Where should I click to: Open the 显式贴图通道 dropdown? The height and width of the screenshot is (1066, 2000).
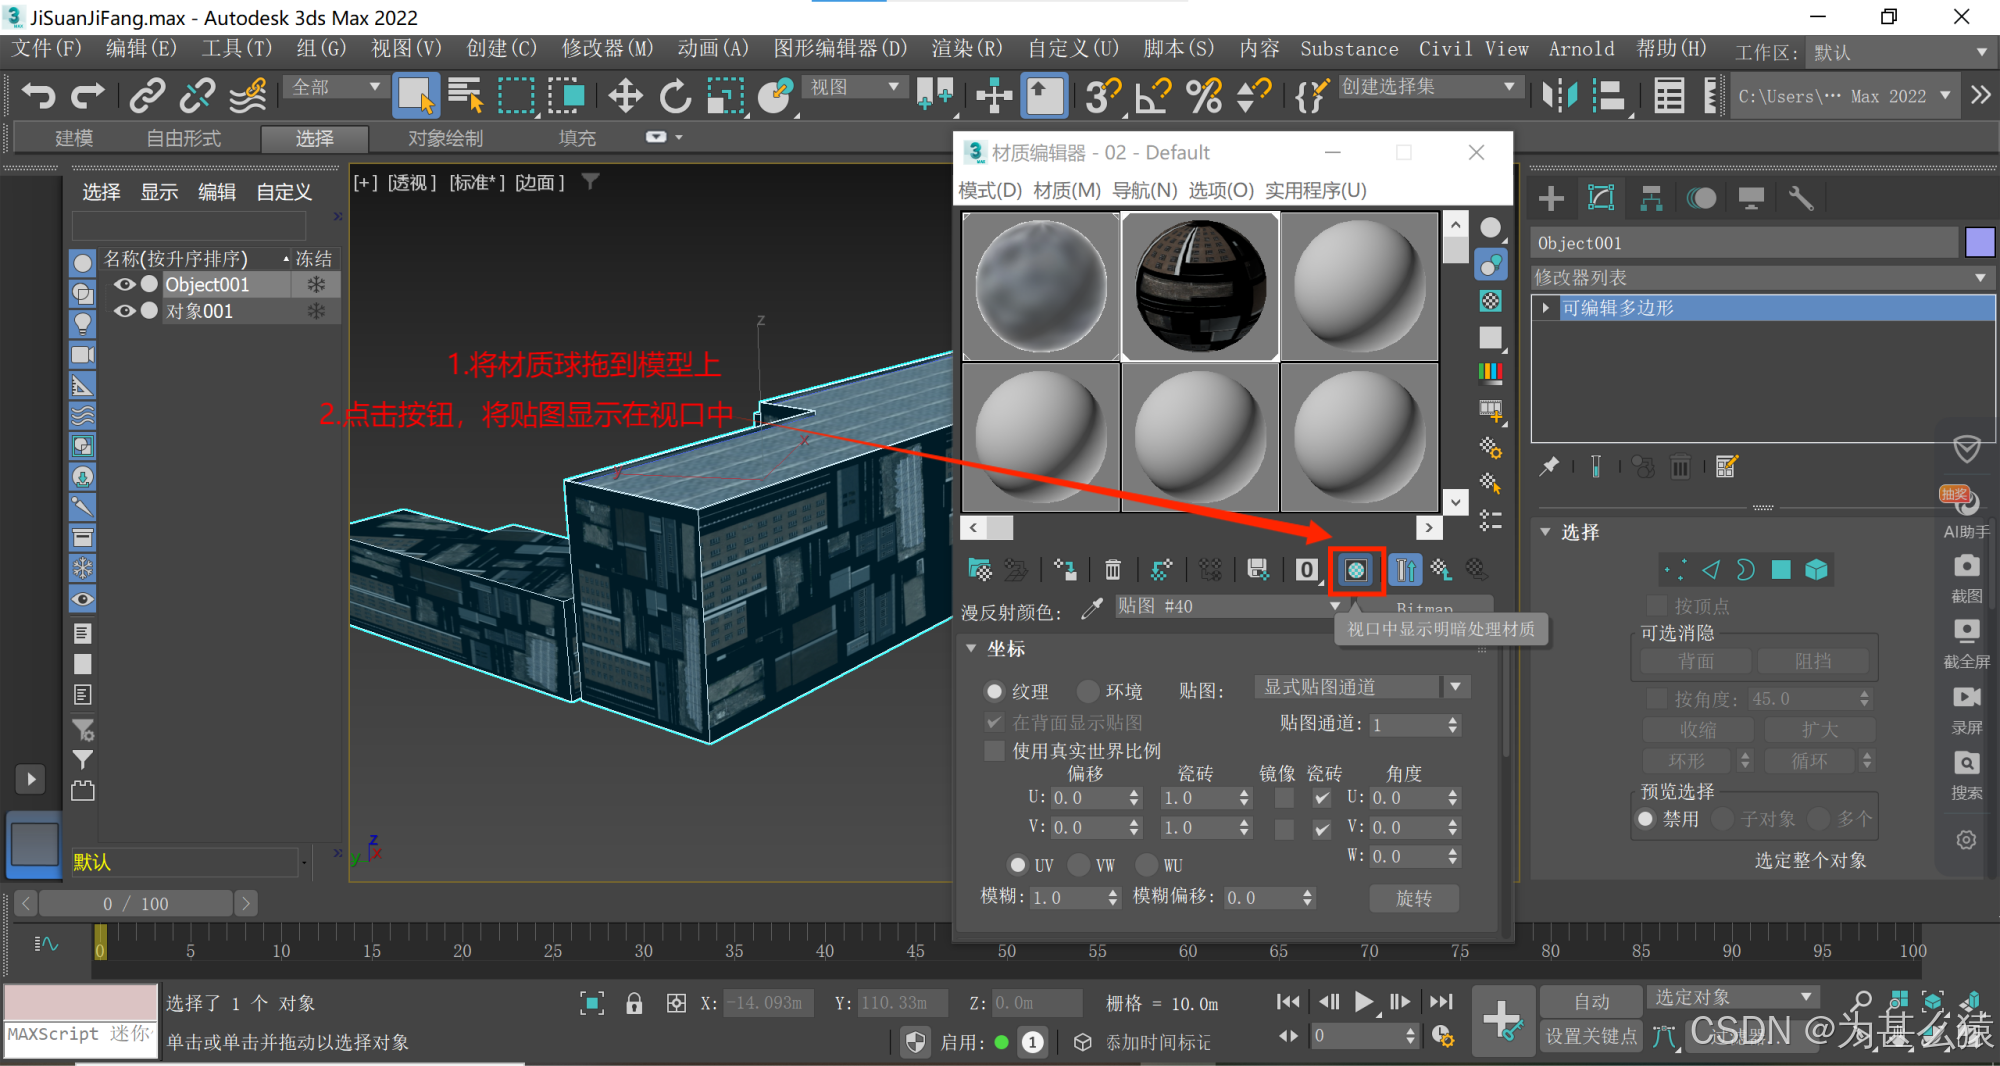[1361, 687]
